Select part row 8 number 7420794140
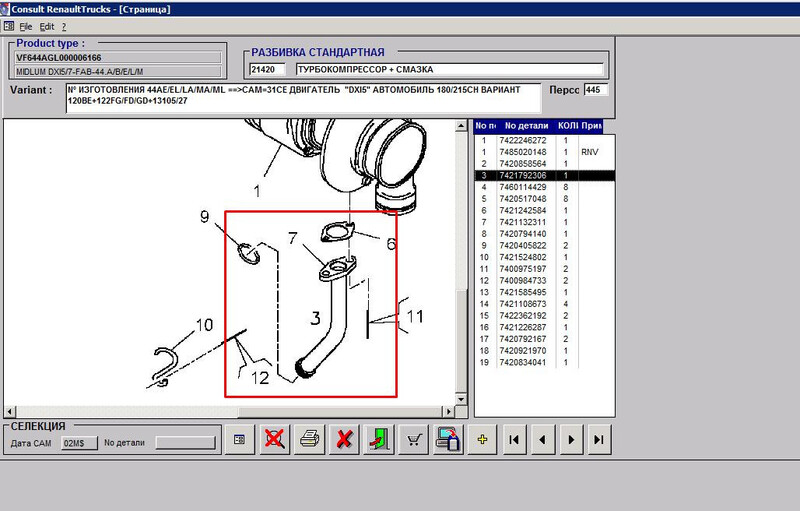Screen dimensions: 800x511 tap(544, 234)
